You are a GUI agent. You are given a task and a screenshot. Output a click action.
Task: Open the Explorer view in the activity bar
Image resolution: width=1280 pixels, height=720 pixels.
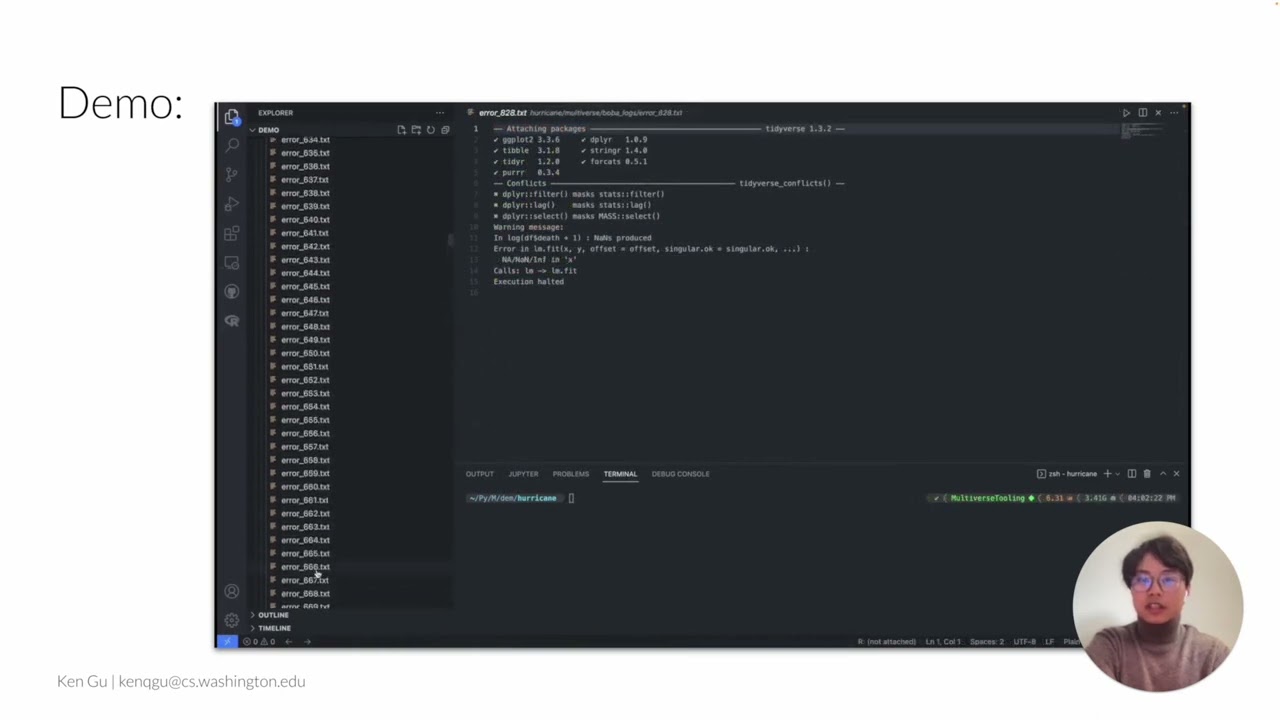232,116
